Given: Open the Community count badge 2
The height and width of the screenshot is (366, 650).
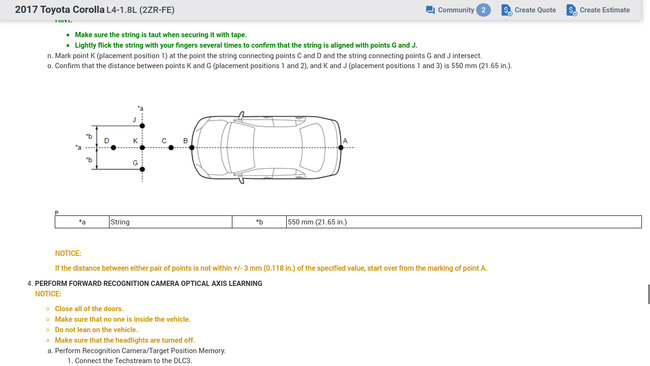Looking at the screenshot, I should tap(483, 10).
